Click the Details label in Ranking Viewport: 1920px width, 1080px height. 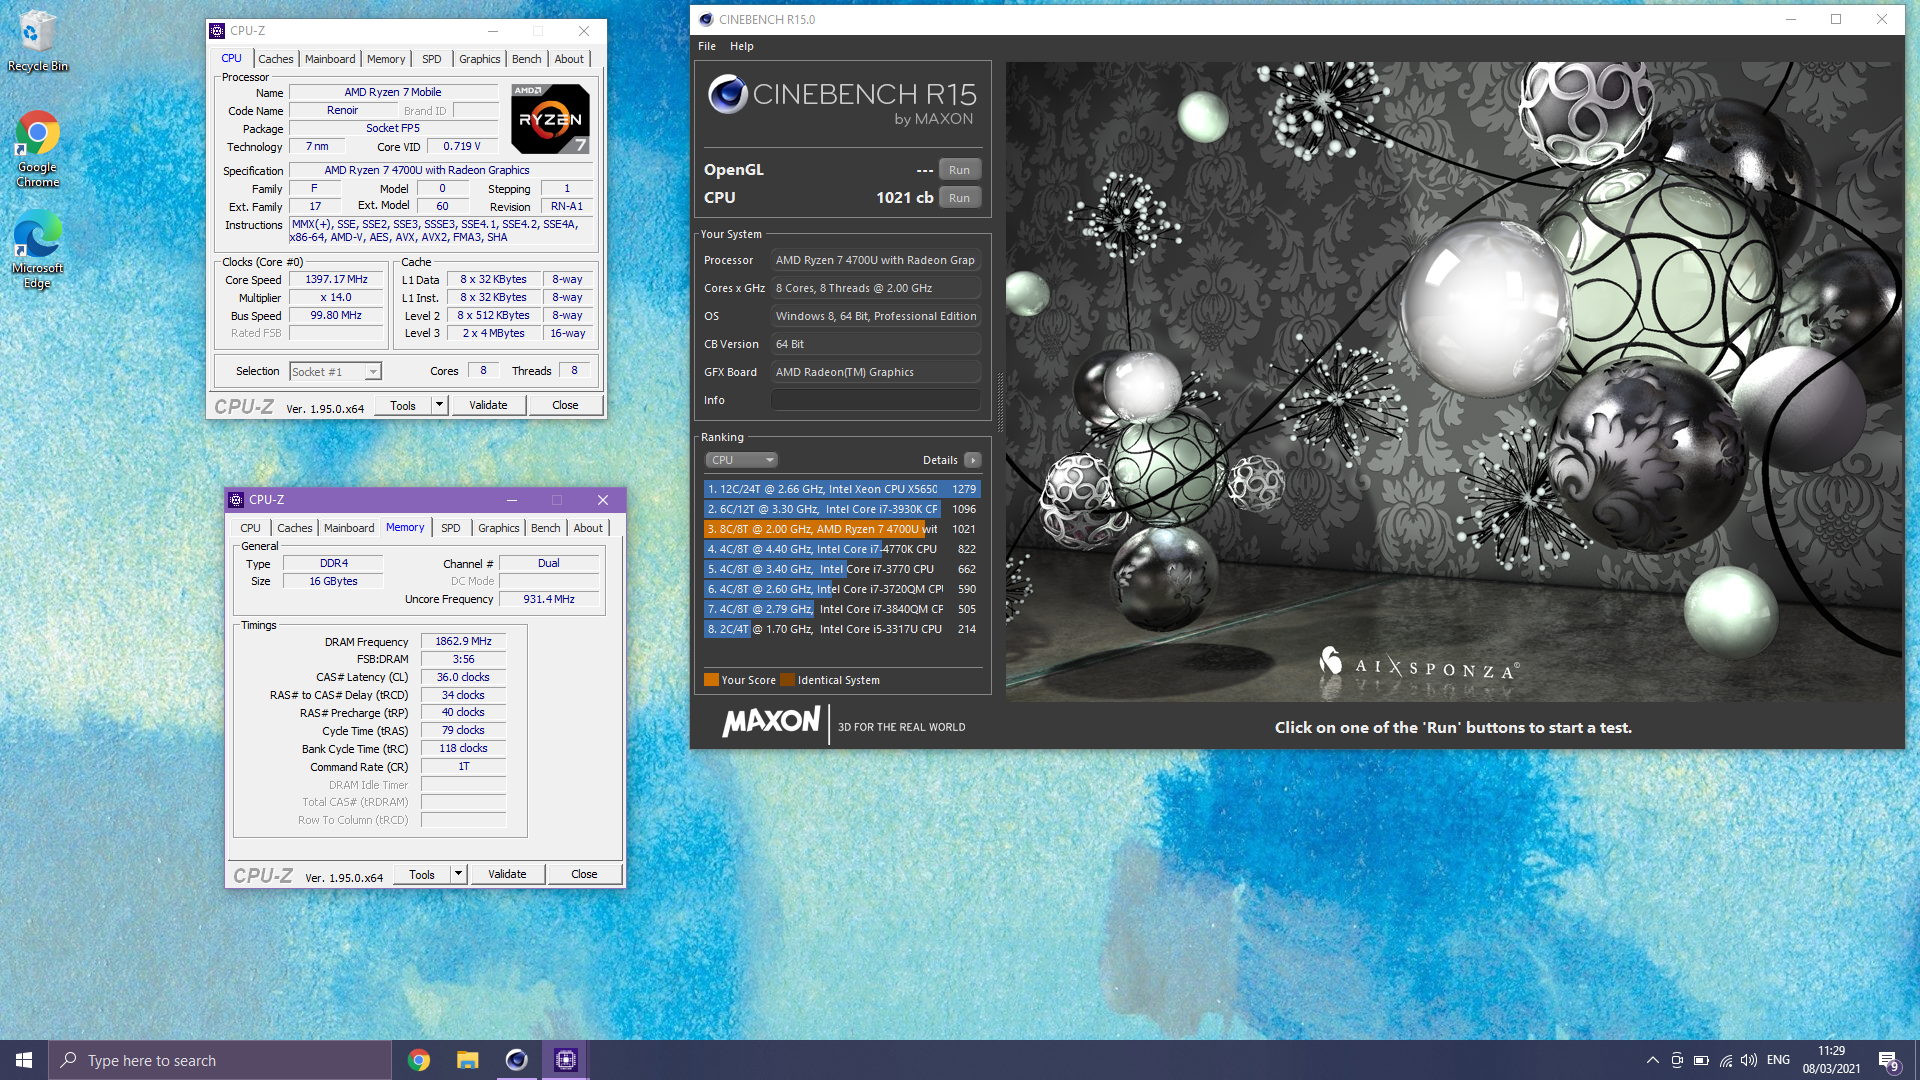940,460
